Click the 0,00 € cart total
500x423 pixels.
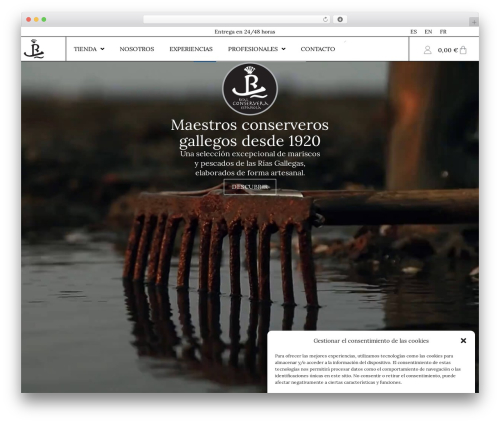point(448,50)
